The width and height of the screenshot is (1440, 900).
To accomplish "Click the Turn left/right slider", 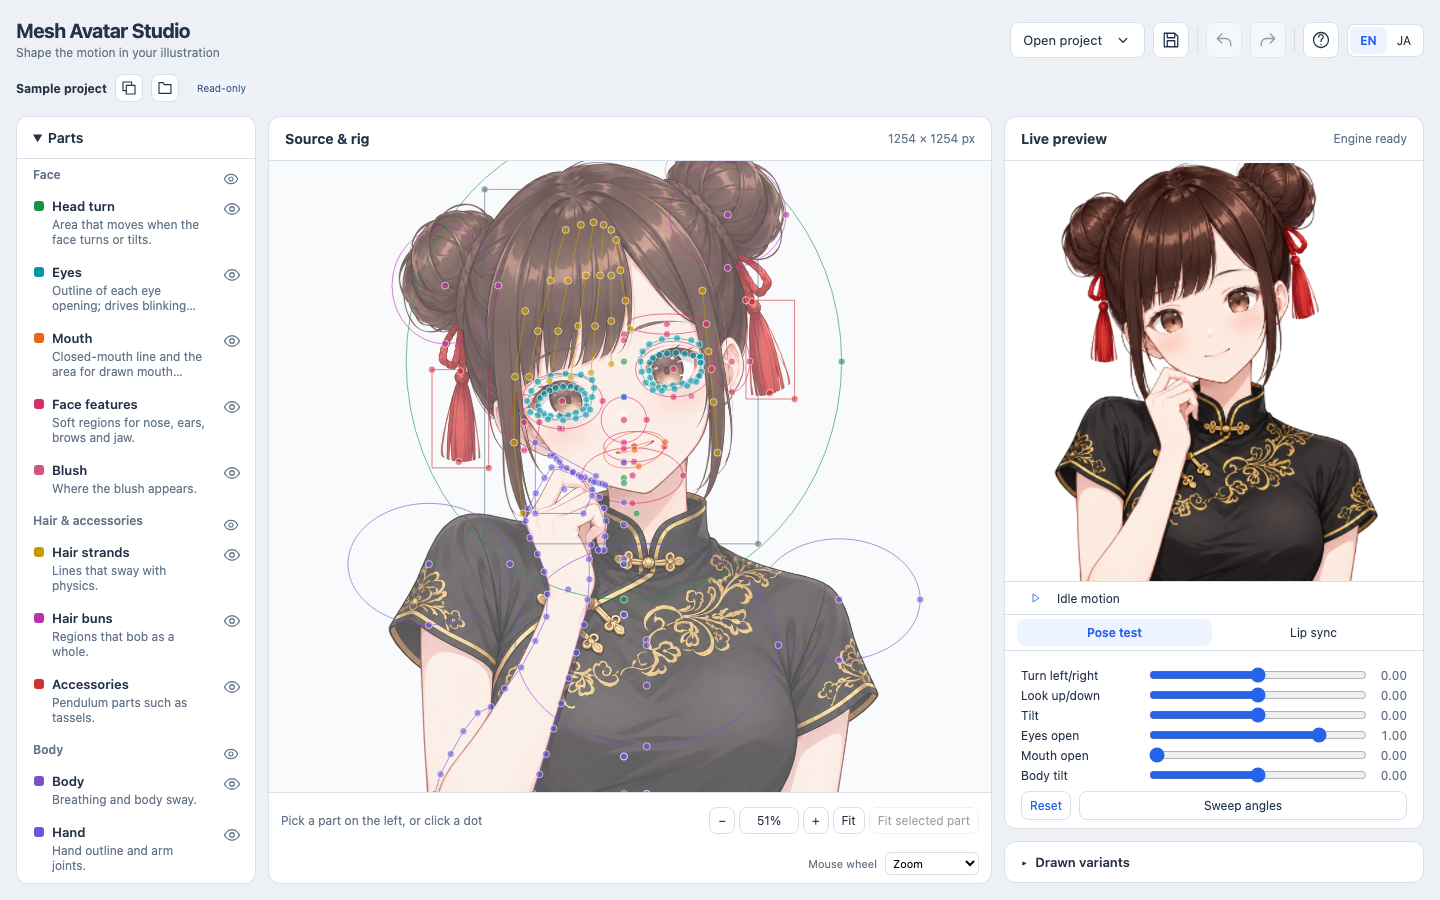I will tap(1258, 675).
